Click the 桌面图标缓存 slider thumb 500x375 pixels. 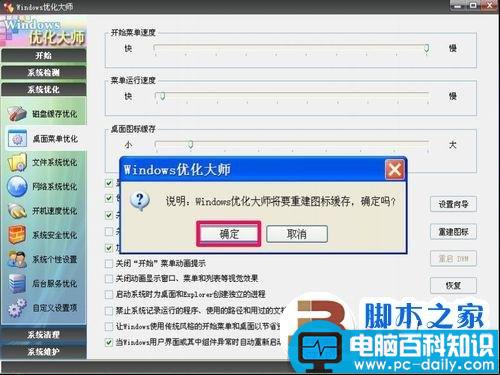[190, 145]
